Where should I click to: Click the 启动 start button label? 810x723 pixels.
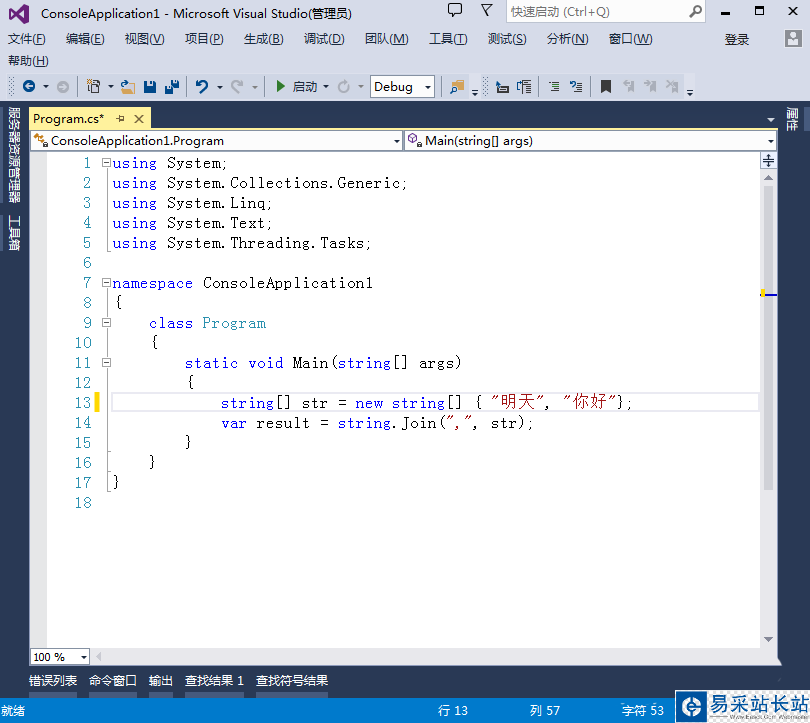point(305,87)
